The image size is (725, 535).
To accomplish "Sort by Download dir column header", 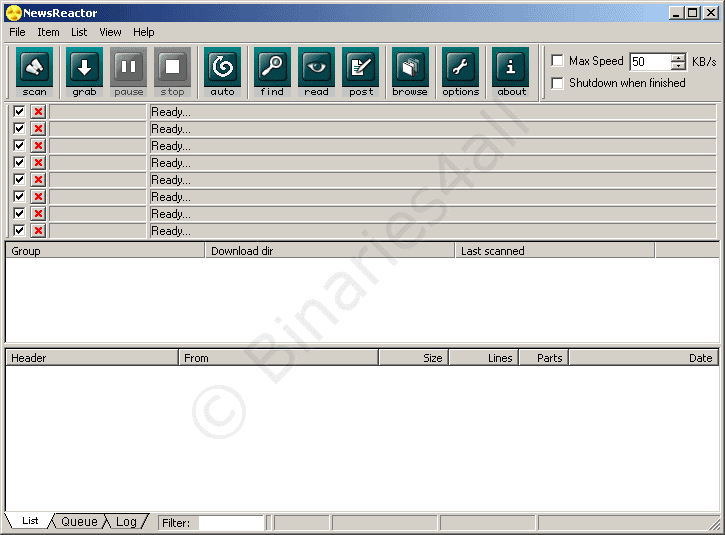I will tap(330, 251).
